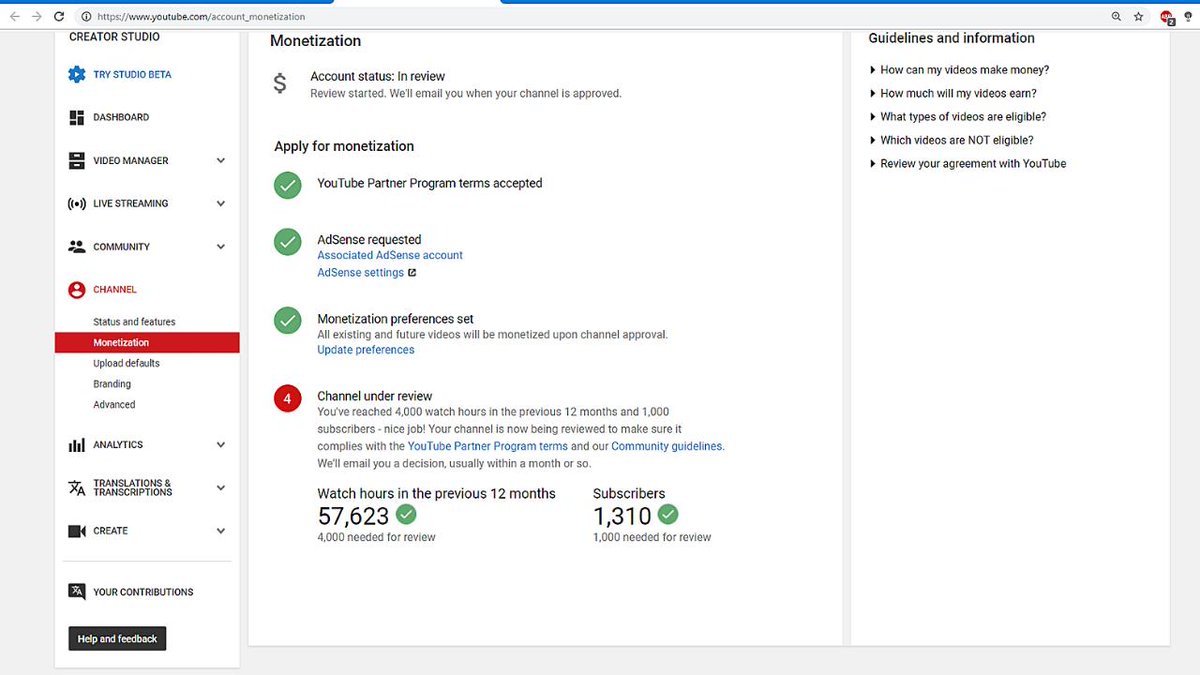Click the Dashboard grid icon
1200x675 pixels.
coord(77,118)
